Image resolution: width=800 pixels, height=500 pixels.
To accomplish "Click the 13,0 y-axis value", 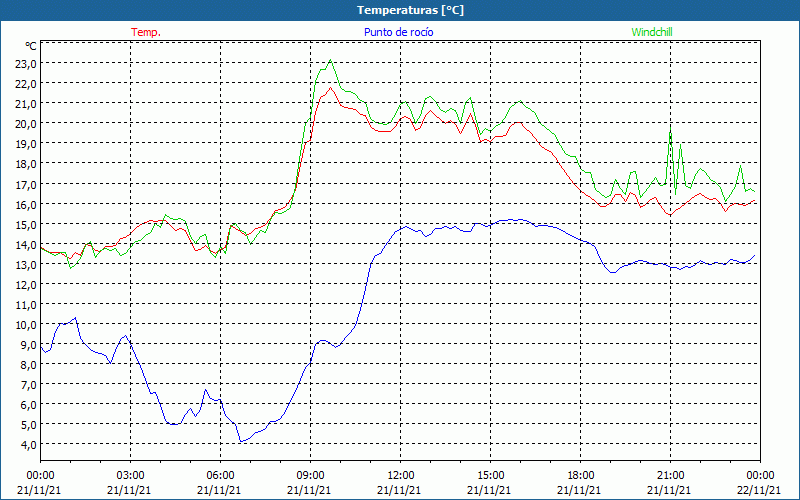I will (x=27, y=264).
